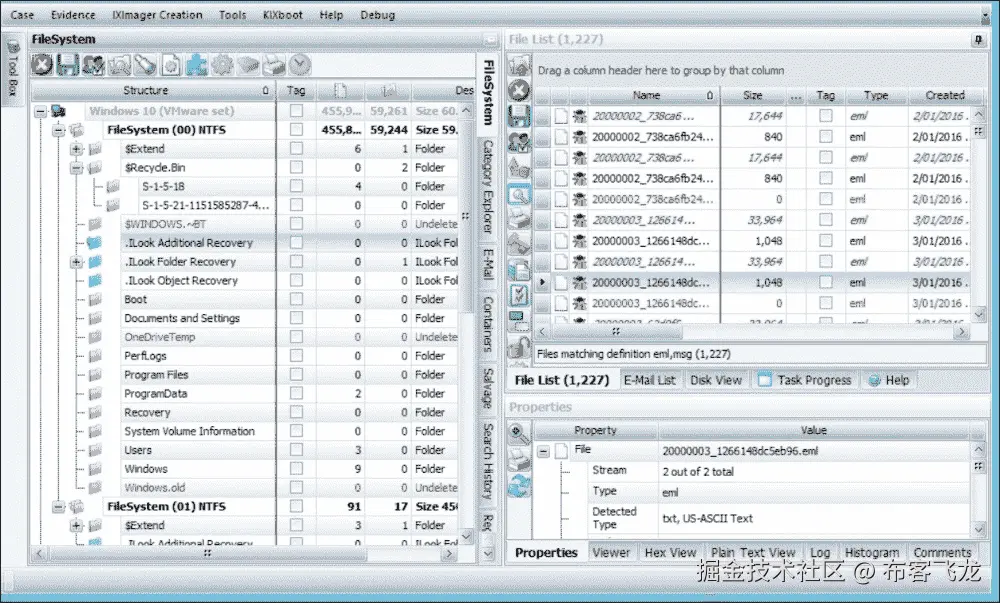Click the printer icon in Properties panel toolbar

519,460
